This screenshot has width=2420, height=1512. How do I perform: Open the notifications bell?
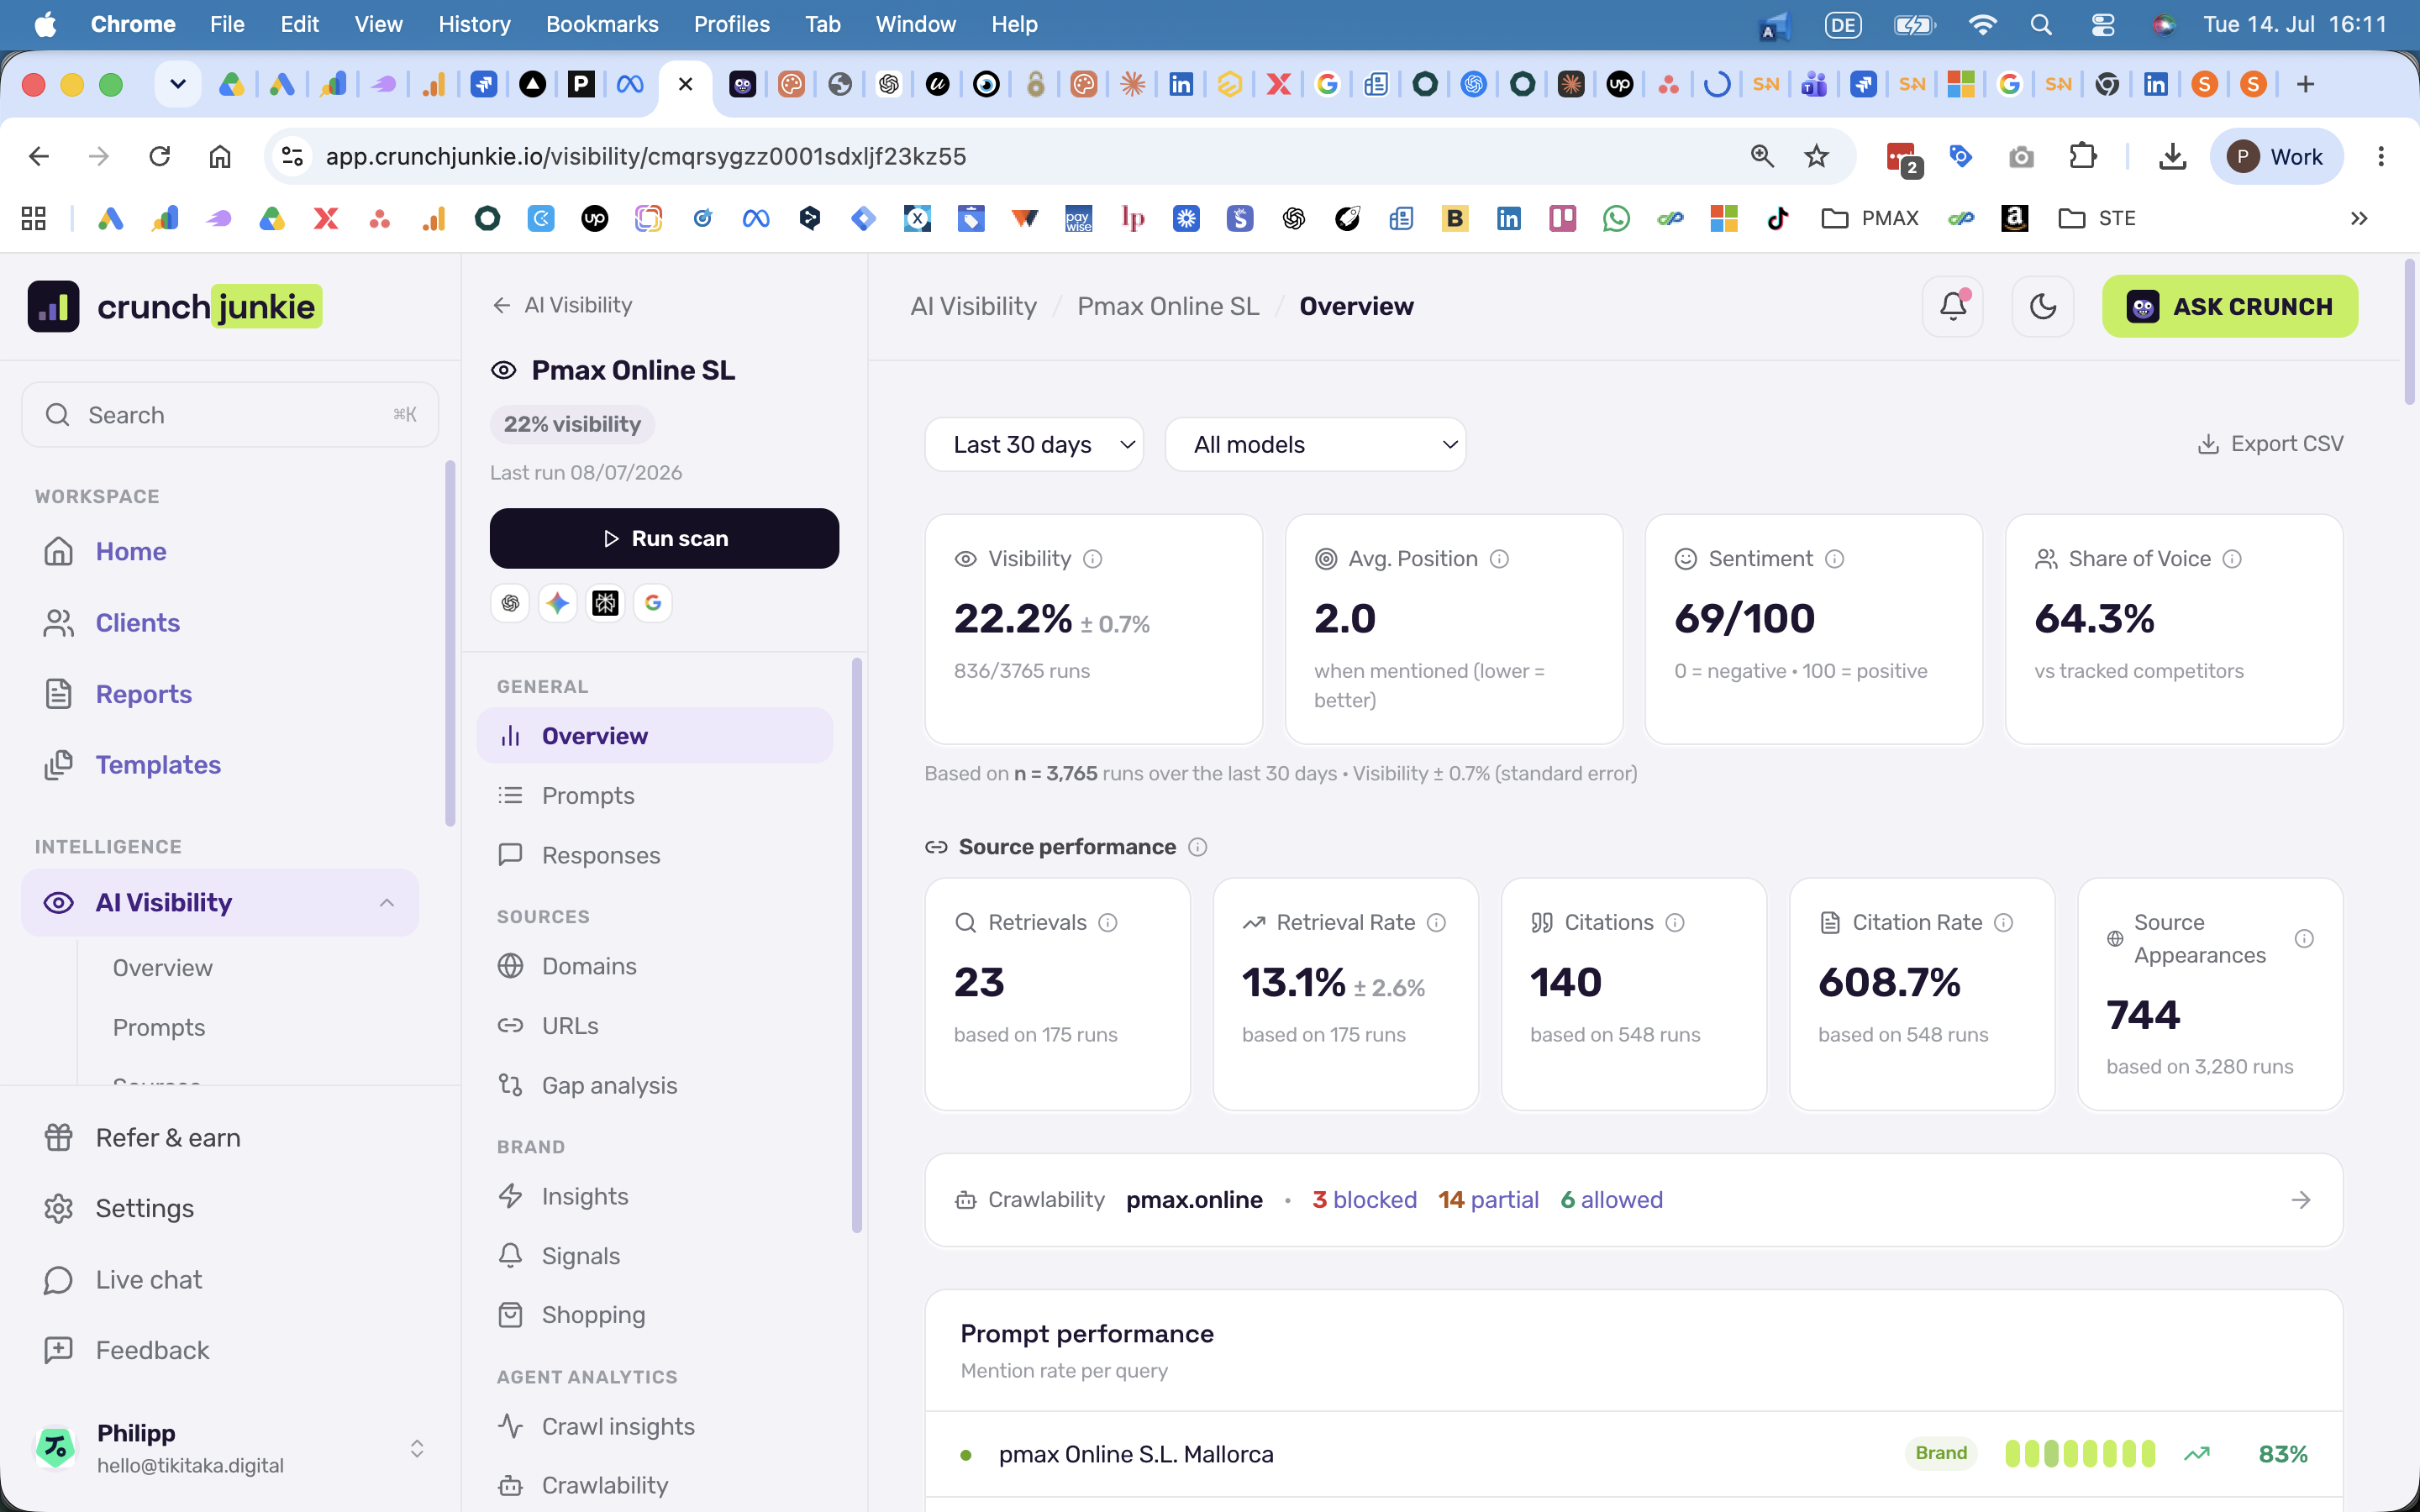(x=1952, y=306)
